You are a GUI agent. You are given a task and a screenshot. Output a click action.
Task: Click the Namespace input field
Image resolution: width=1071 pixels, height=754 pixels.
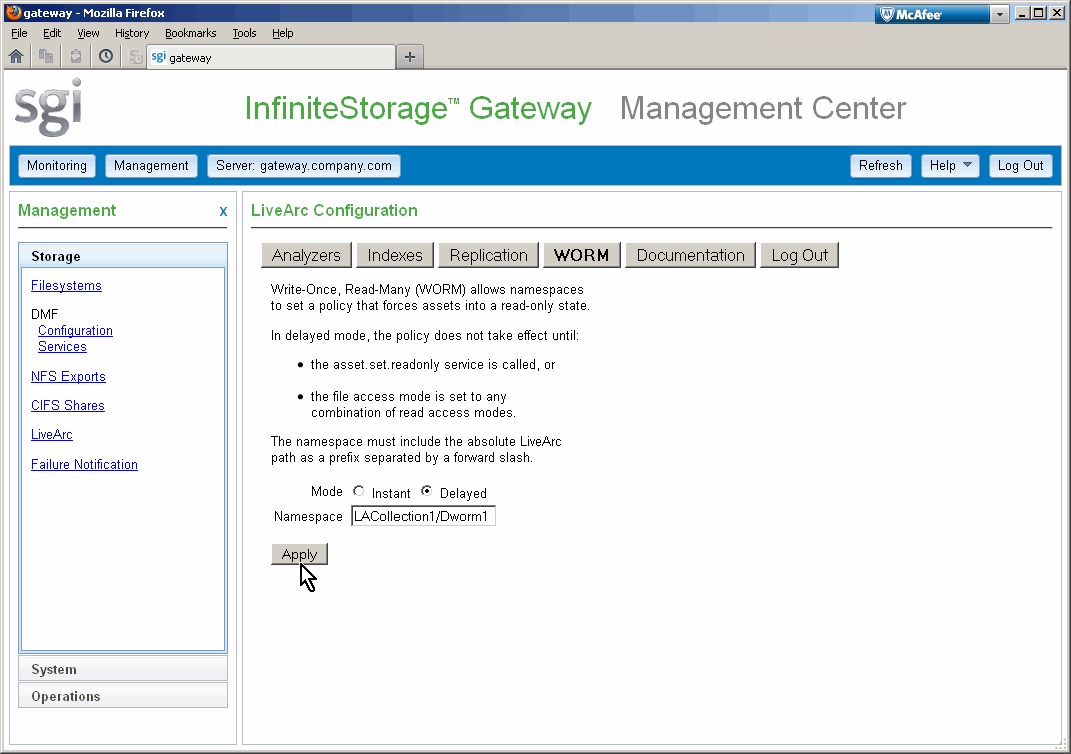pyautogui.click(x=423, y=516)
